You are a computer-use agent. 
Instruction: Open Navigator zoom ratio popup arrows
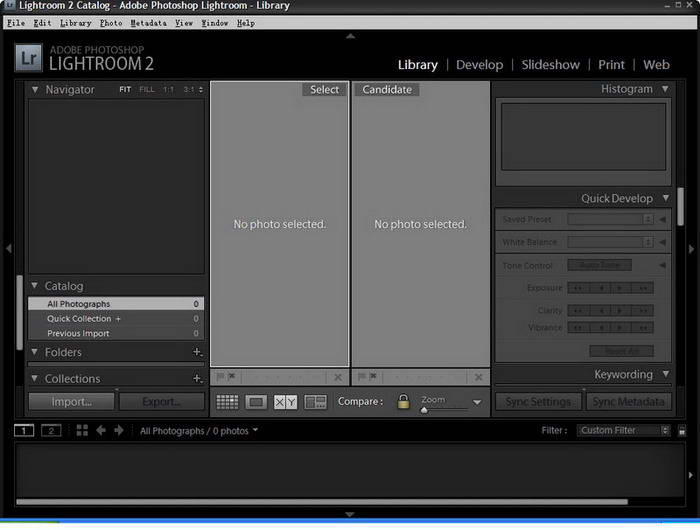(201, 90)
